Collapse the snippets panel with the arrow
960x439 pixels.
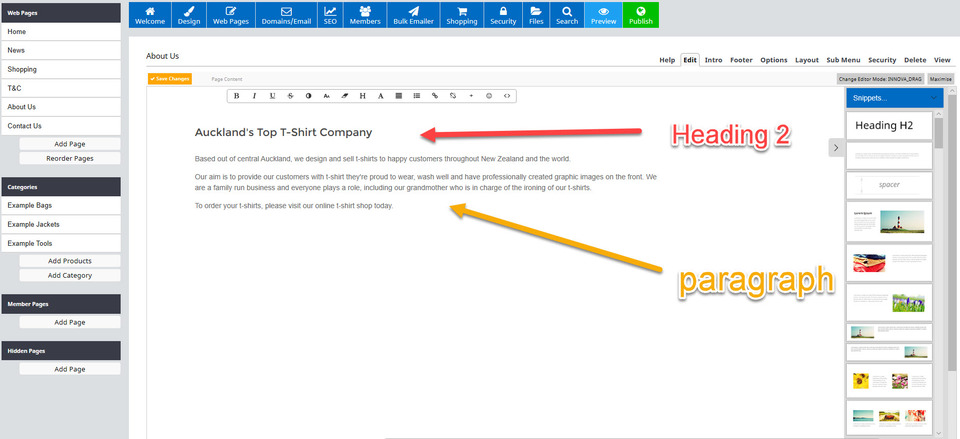(x=835, y=147)
